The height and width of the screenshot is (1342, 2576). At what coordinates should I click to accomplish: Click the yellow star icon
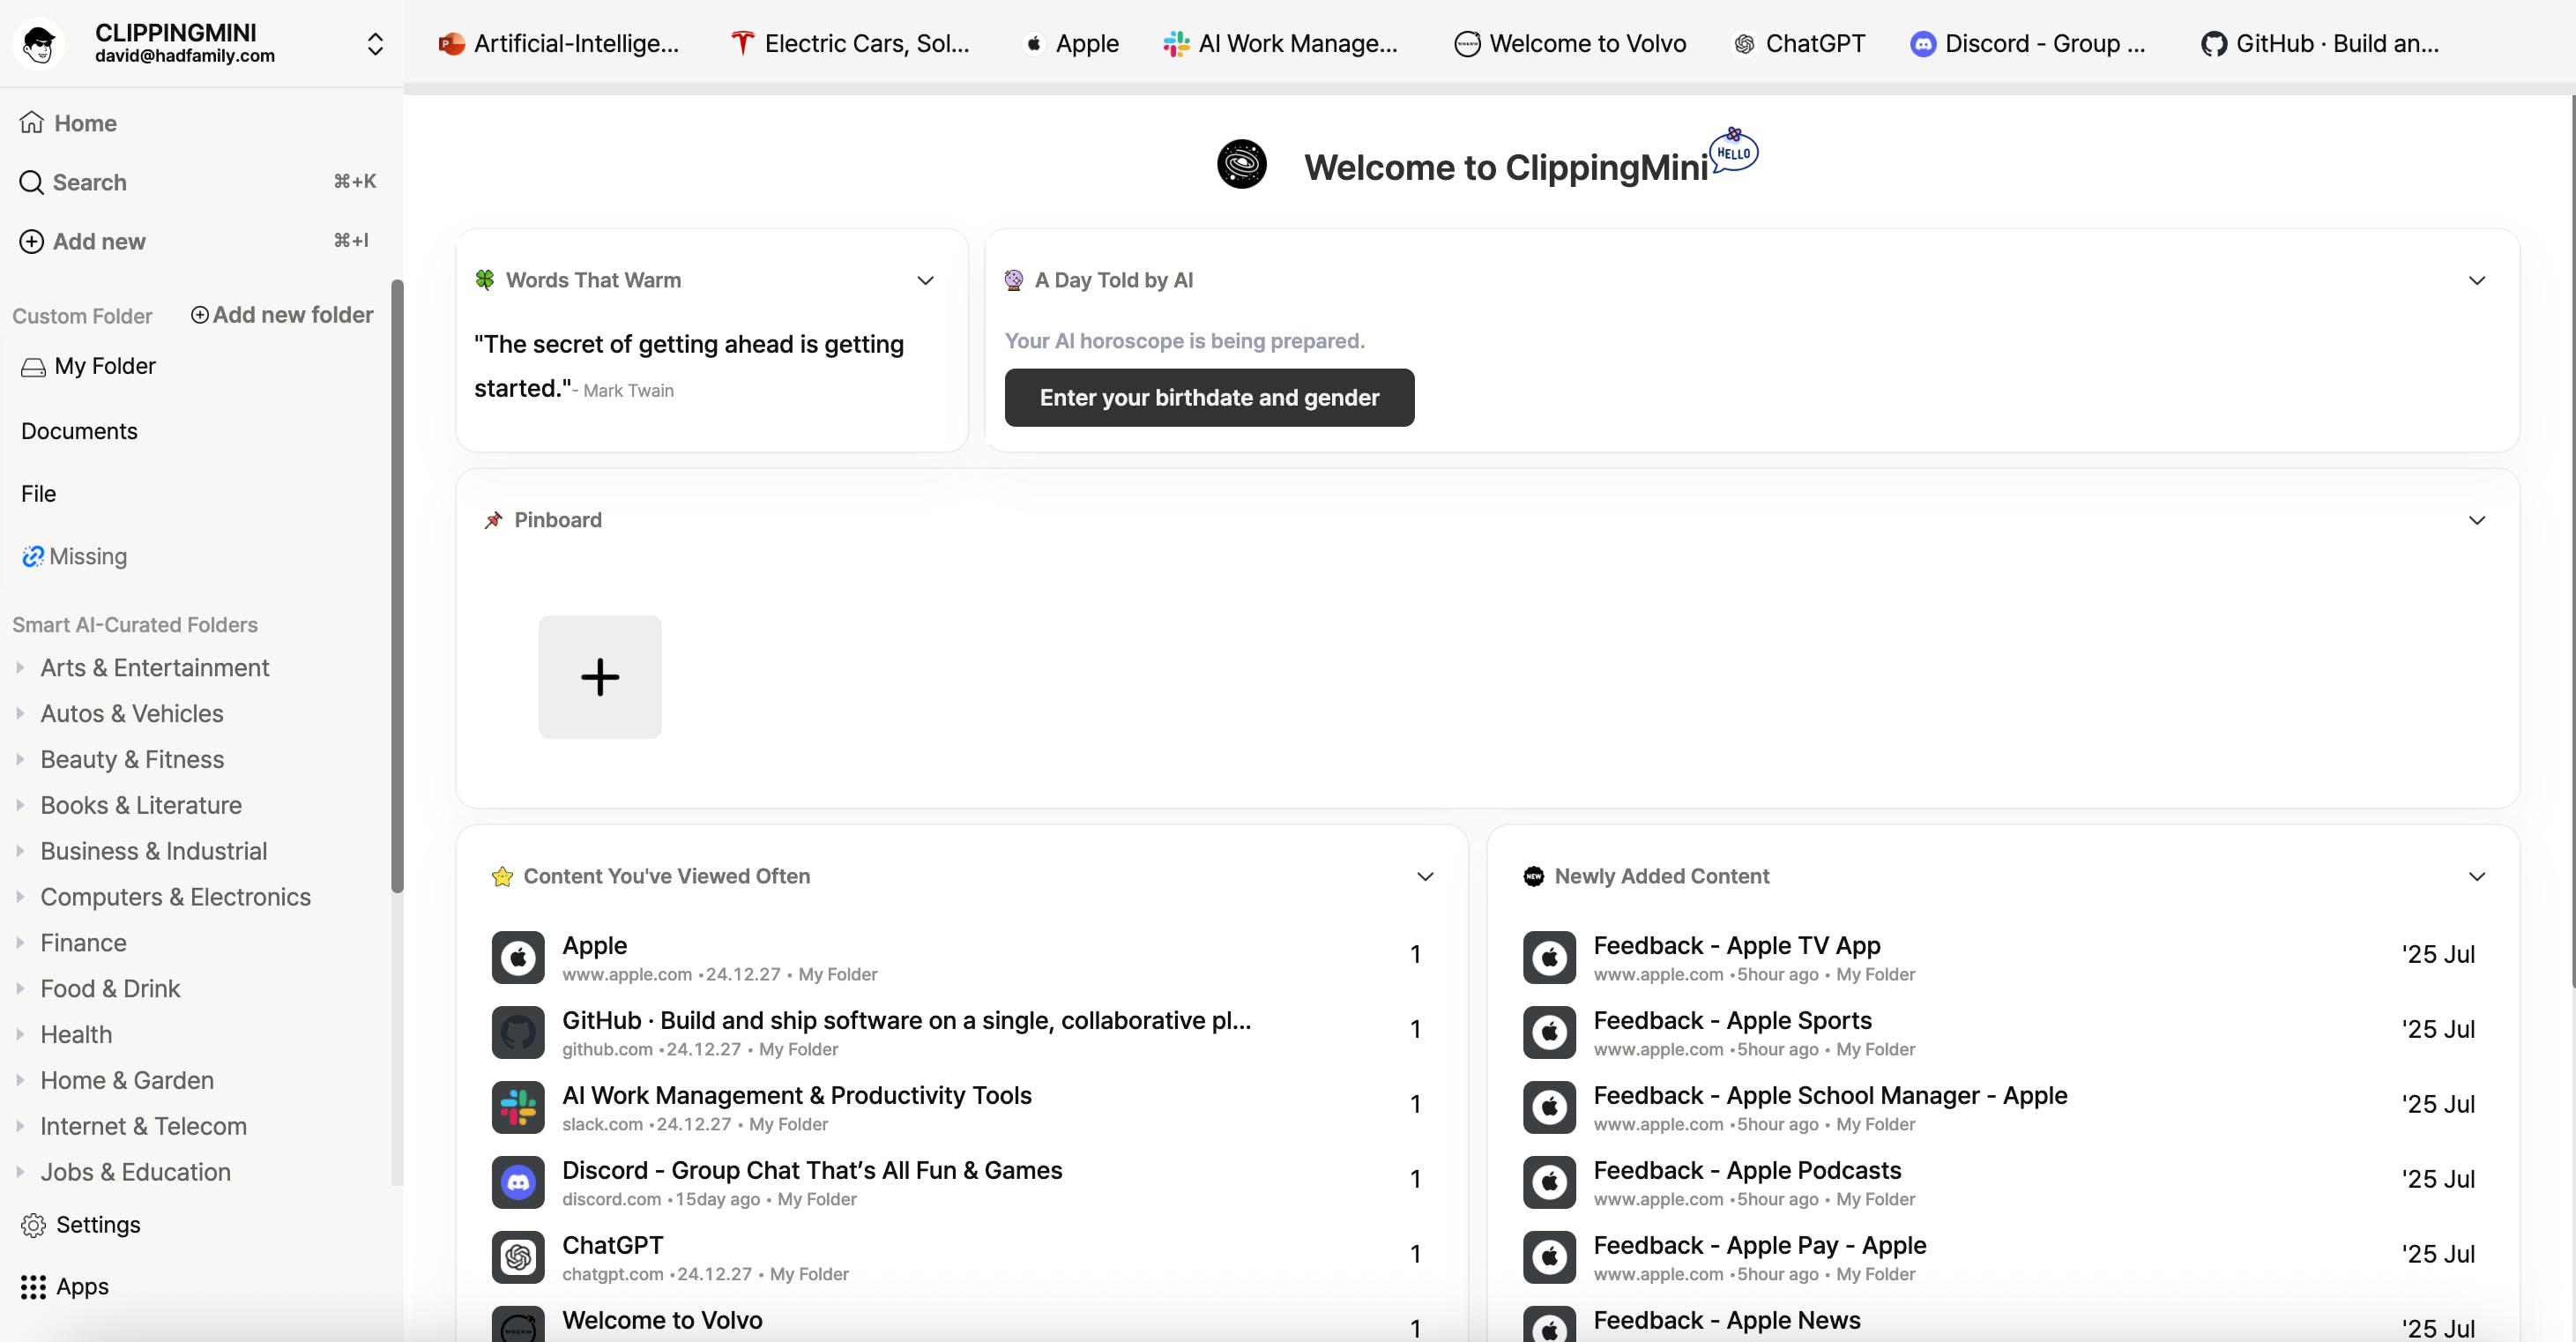502,877
